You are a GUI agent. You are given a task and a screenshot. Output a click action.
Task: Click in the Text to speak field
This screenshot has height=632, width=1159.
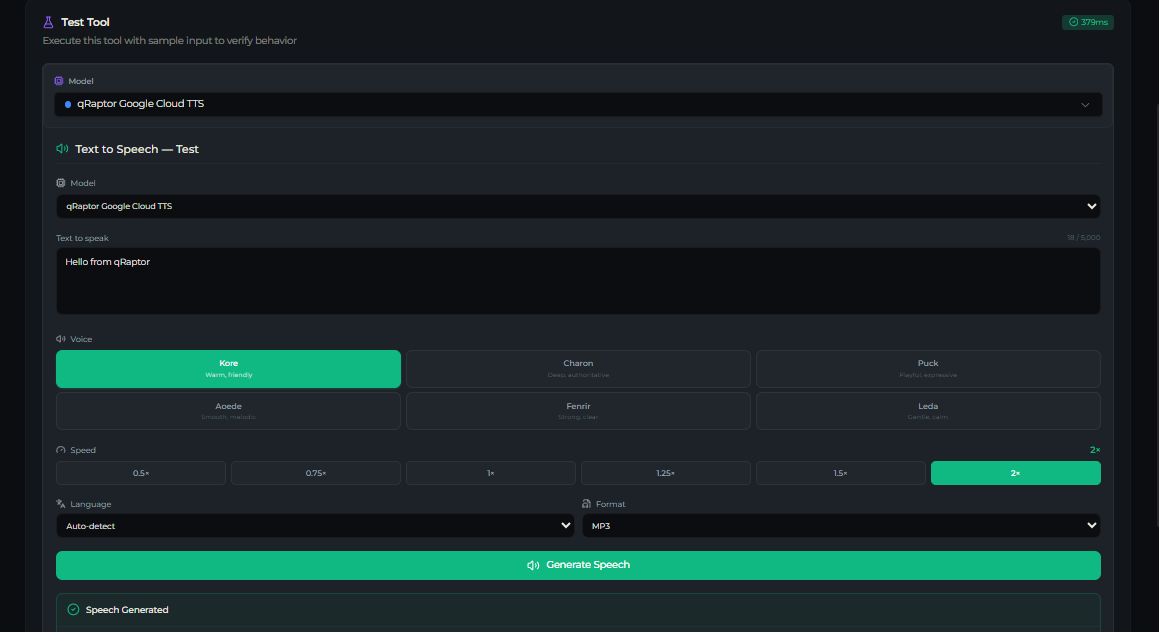(578, 281)
